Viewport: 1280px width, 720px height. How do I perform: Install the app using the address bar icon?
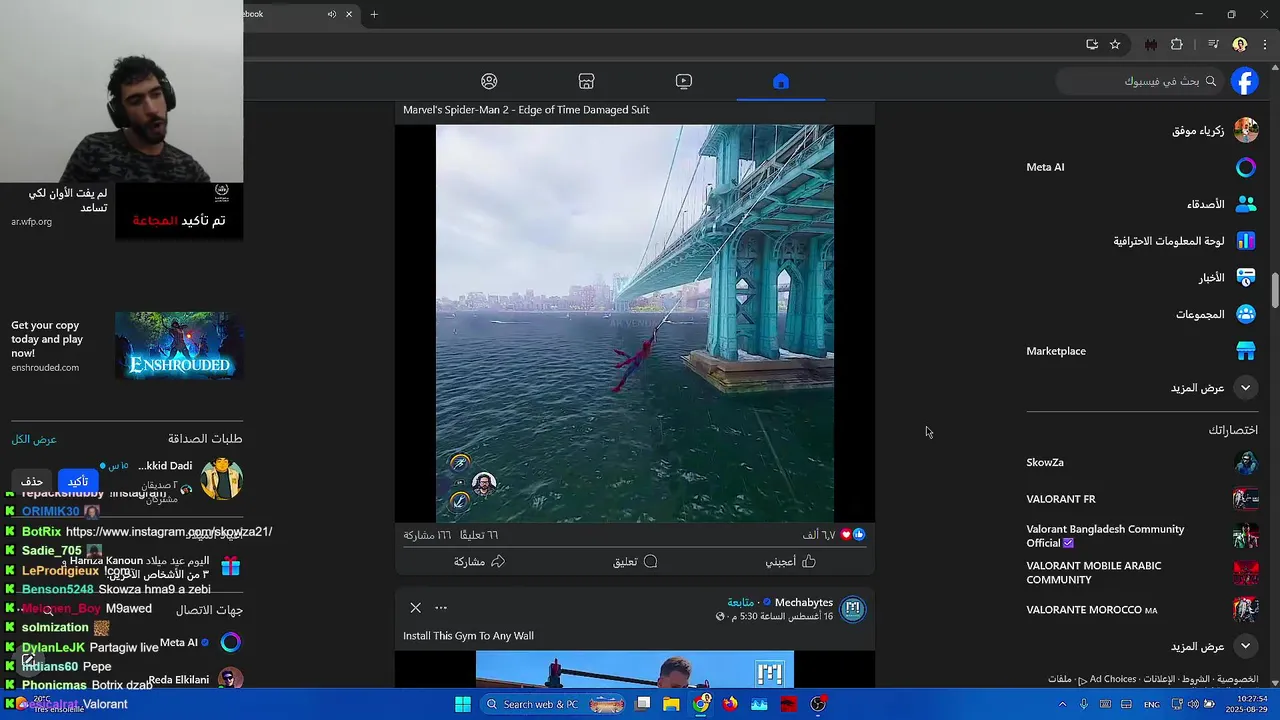(1092, 44)
